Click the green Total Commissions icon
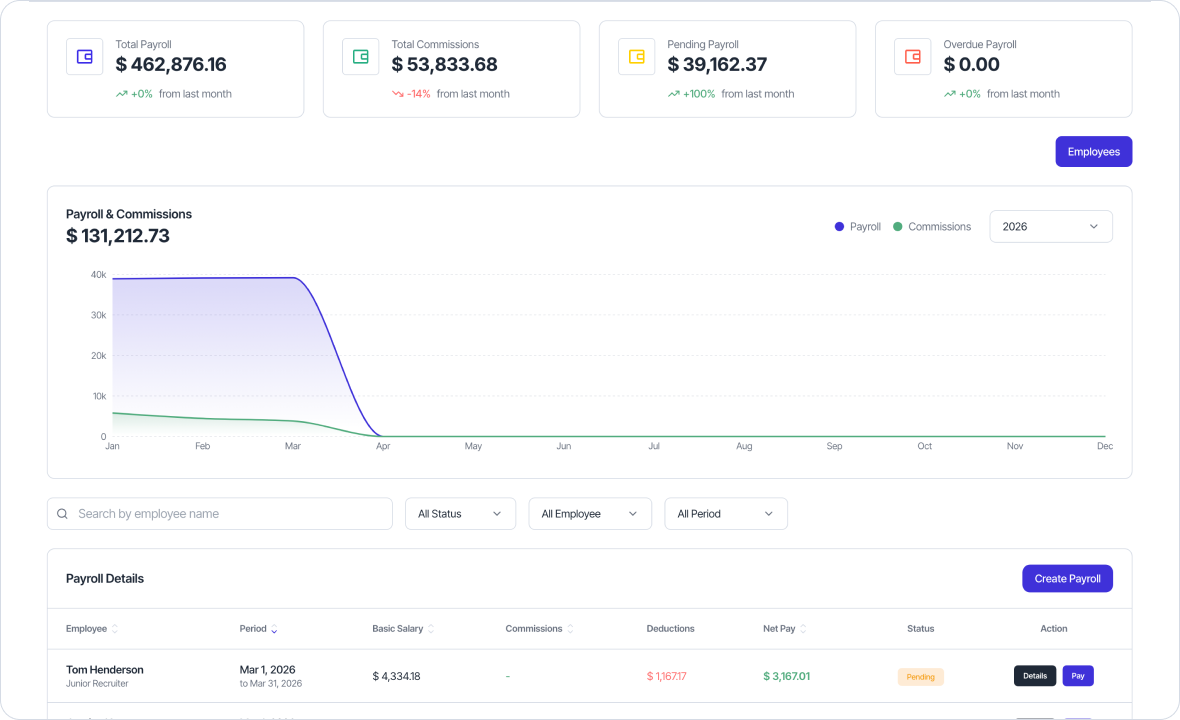This screenshot has width=1180, height=720. [x=360, y=57]
